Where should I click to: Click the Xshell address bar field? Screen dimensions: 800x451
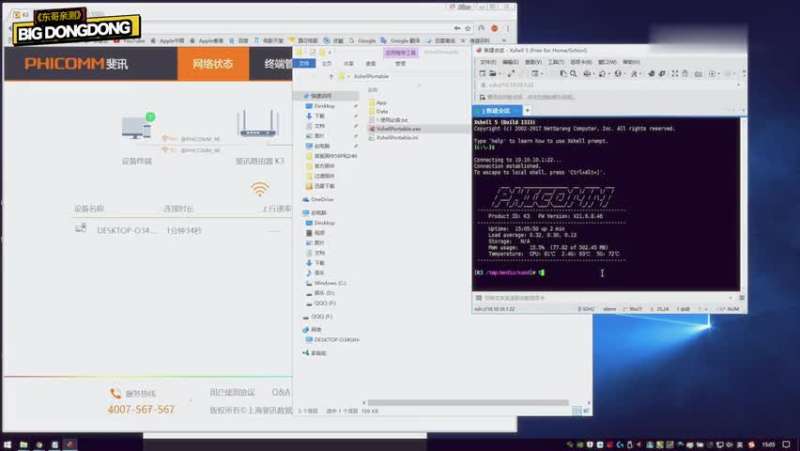click(607, 85)
